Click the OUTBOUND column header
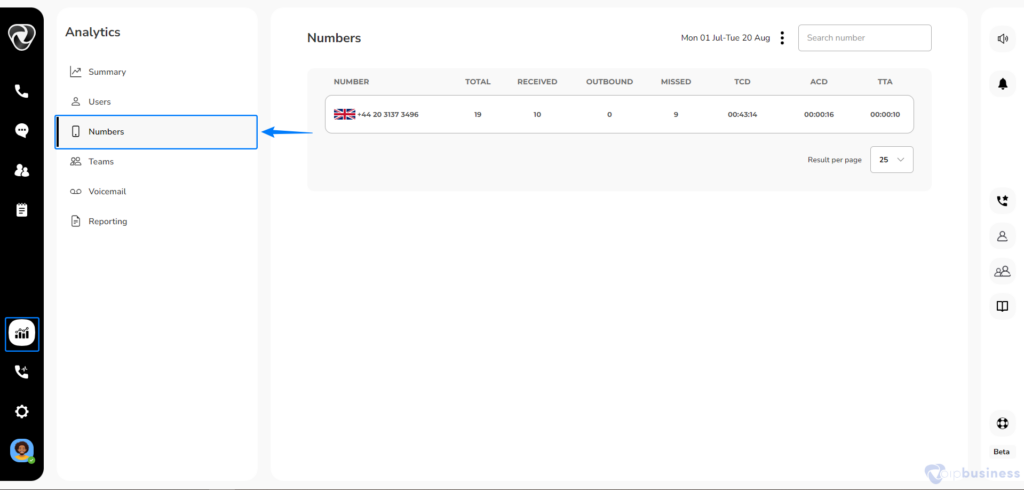The height and width of the screenshot is (490, 1024). [609, 82]
